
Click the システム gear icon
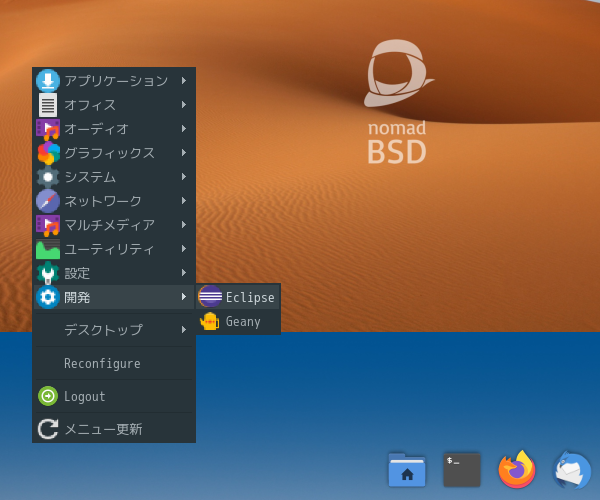[48, 177]
